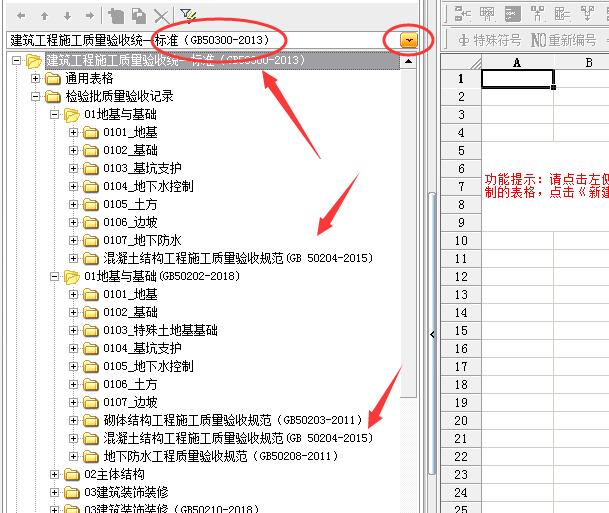Expand the 通用表格 folder node
Viewport: 609px width, 513px height.
point(36,79)
